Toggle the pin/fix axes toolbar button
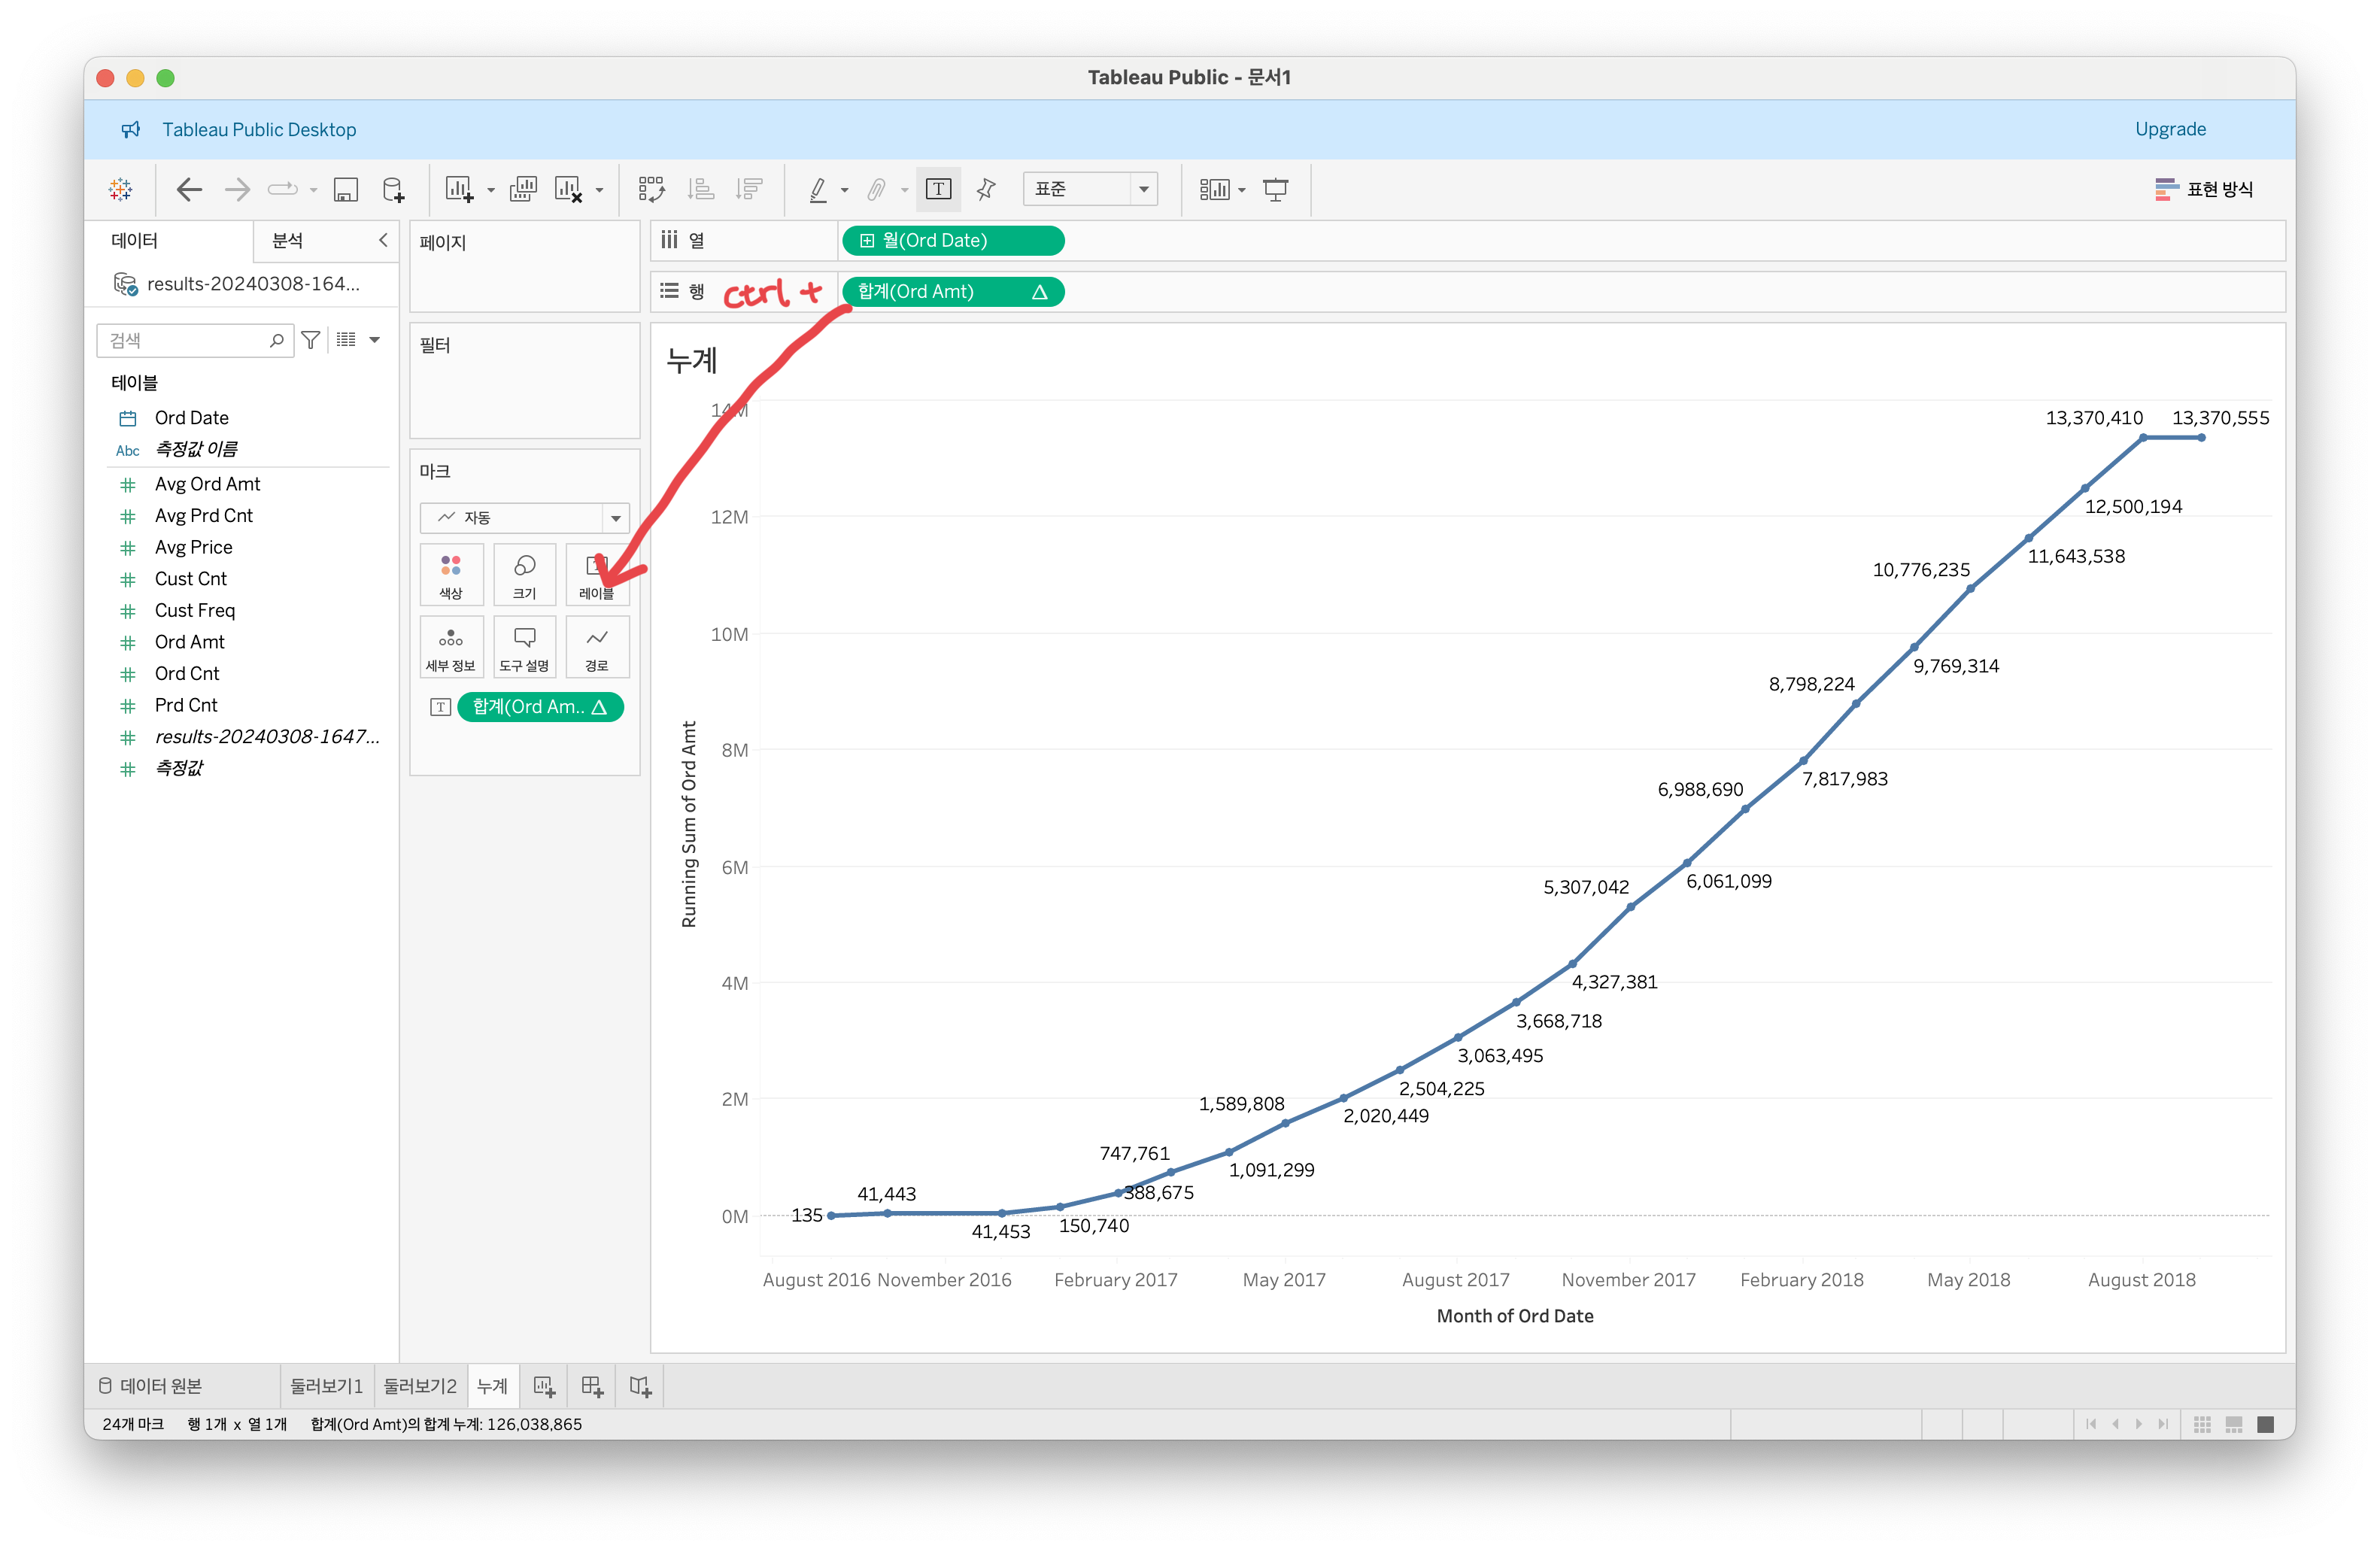 986,190
